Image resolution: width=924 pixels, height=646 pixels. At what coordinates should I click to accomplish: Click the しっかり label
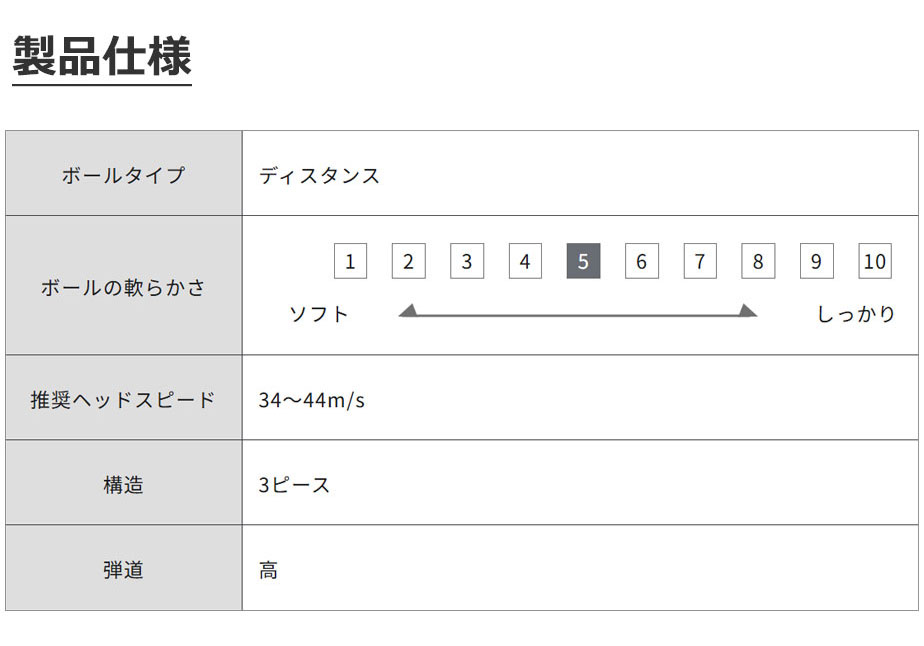(856, 314)
